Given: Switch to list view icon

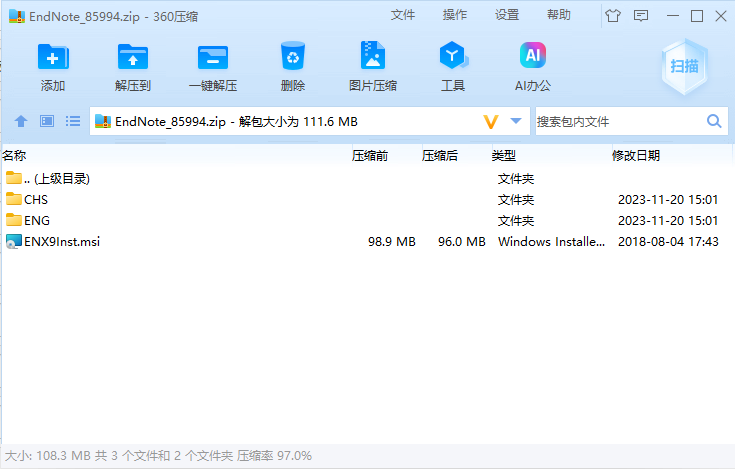Looking at the screenshot, I should click(73, 121).
